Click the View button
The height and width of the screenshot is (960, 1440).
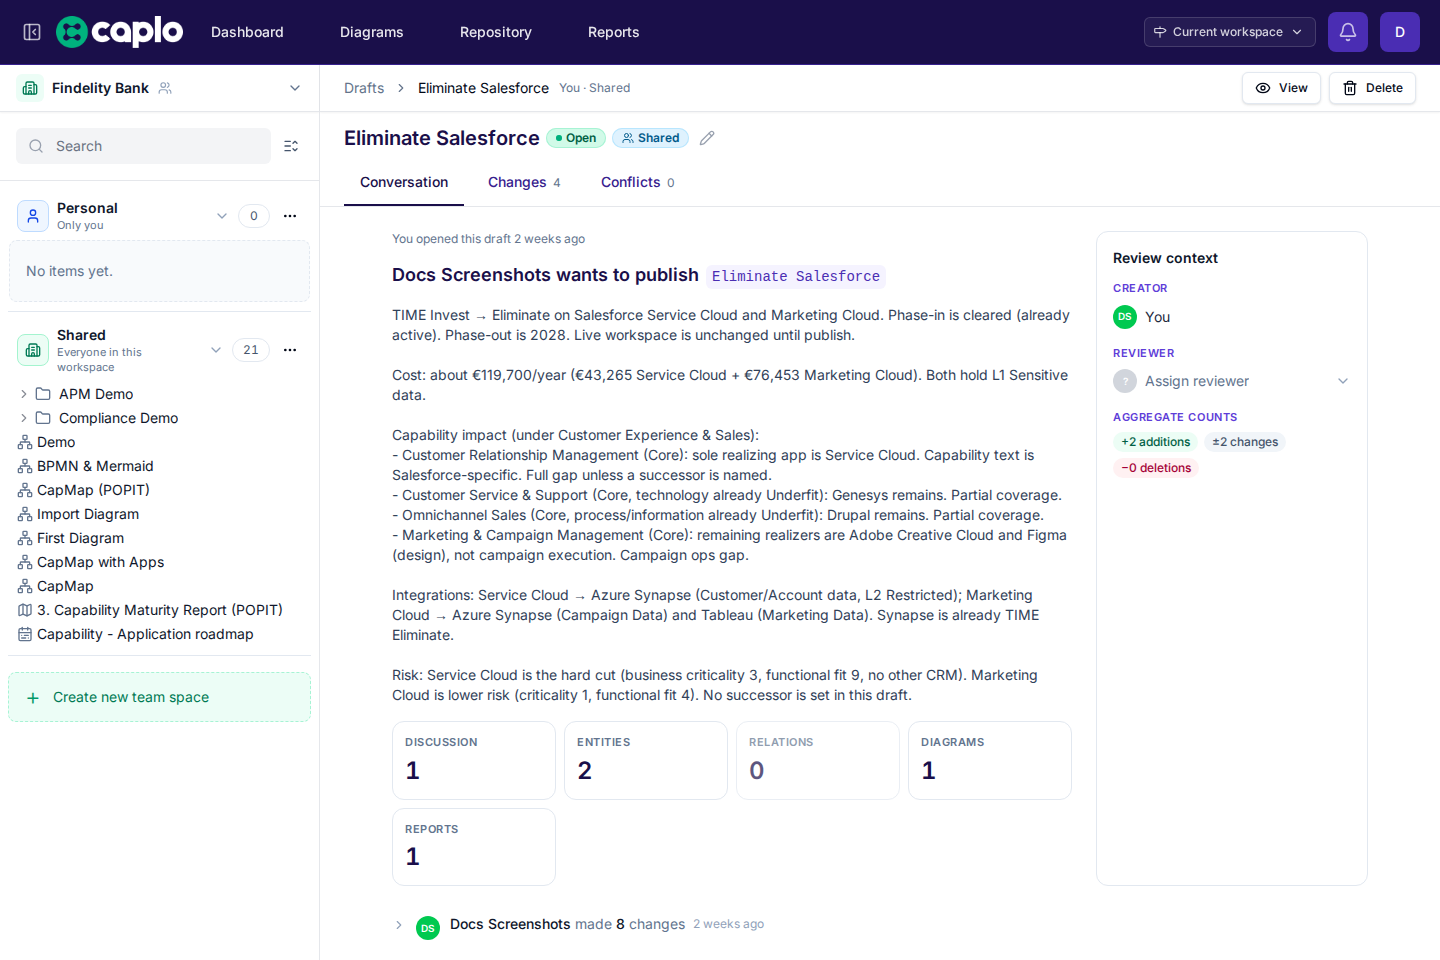[1281, 88]
